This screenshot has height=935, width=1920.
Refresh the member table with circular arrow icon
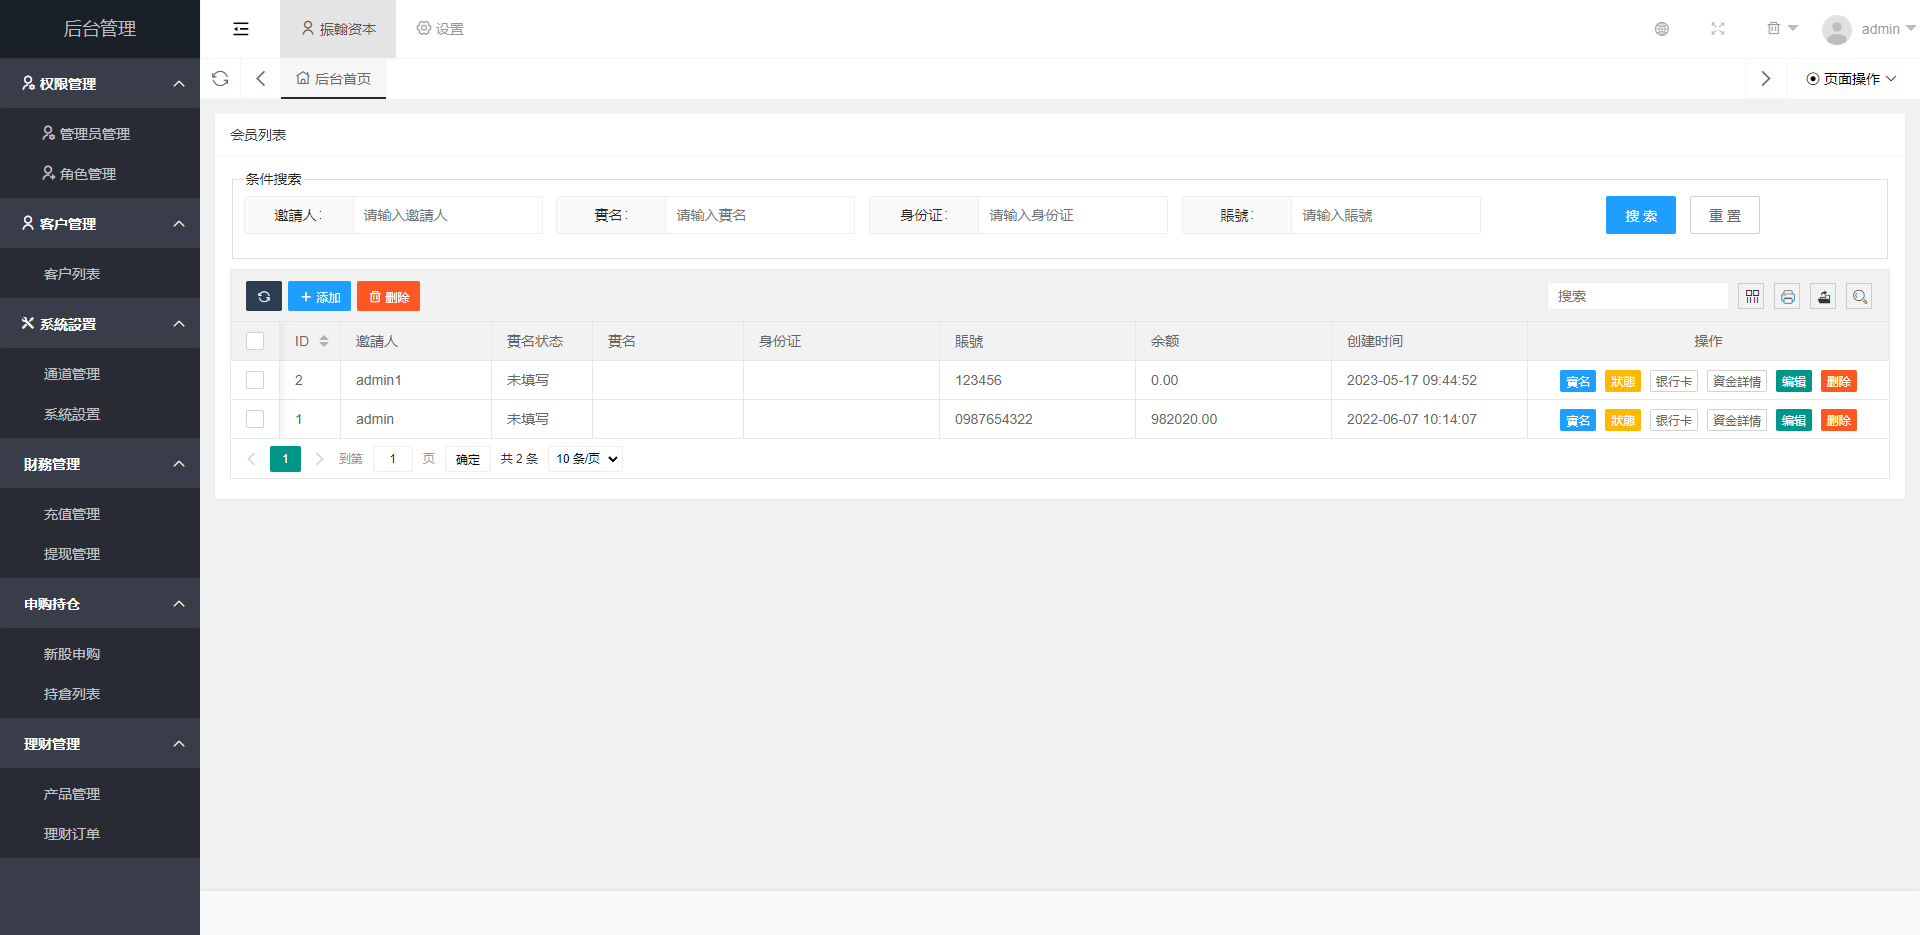click(263, 296)
